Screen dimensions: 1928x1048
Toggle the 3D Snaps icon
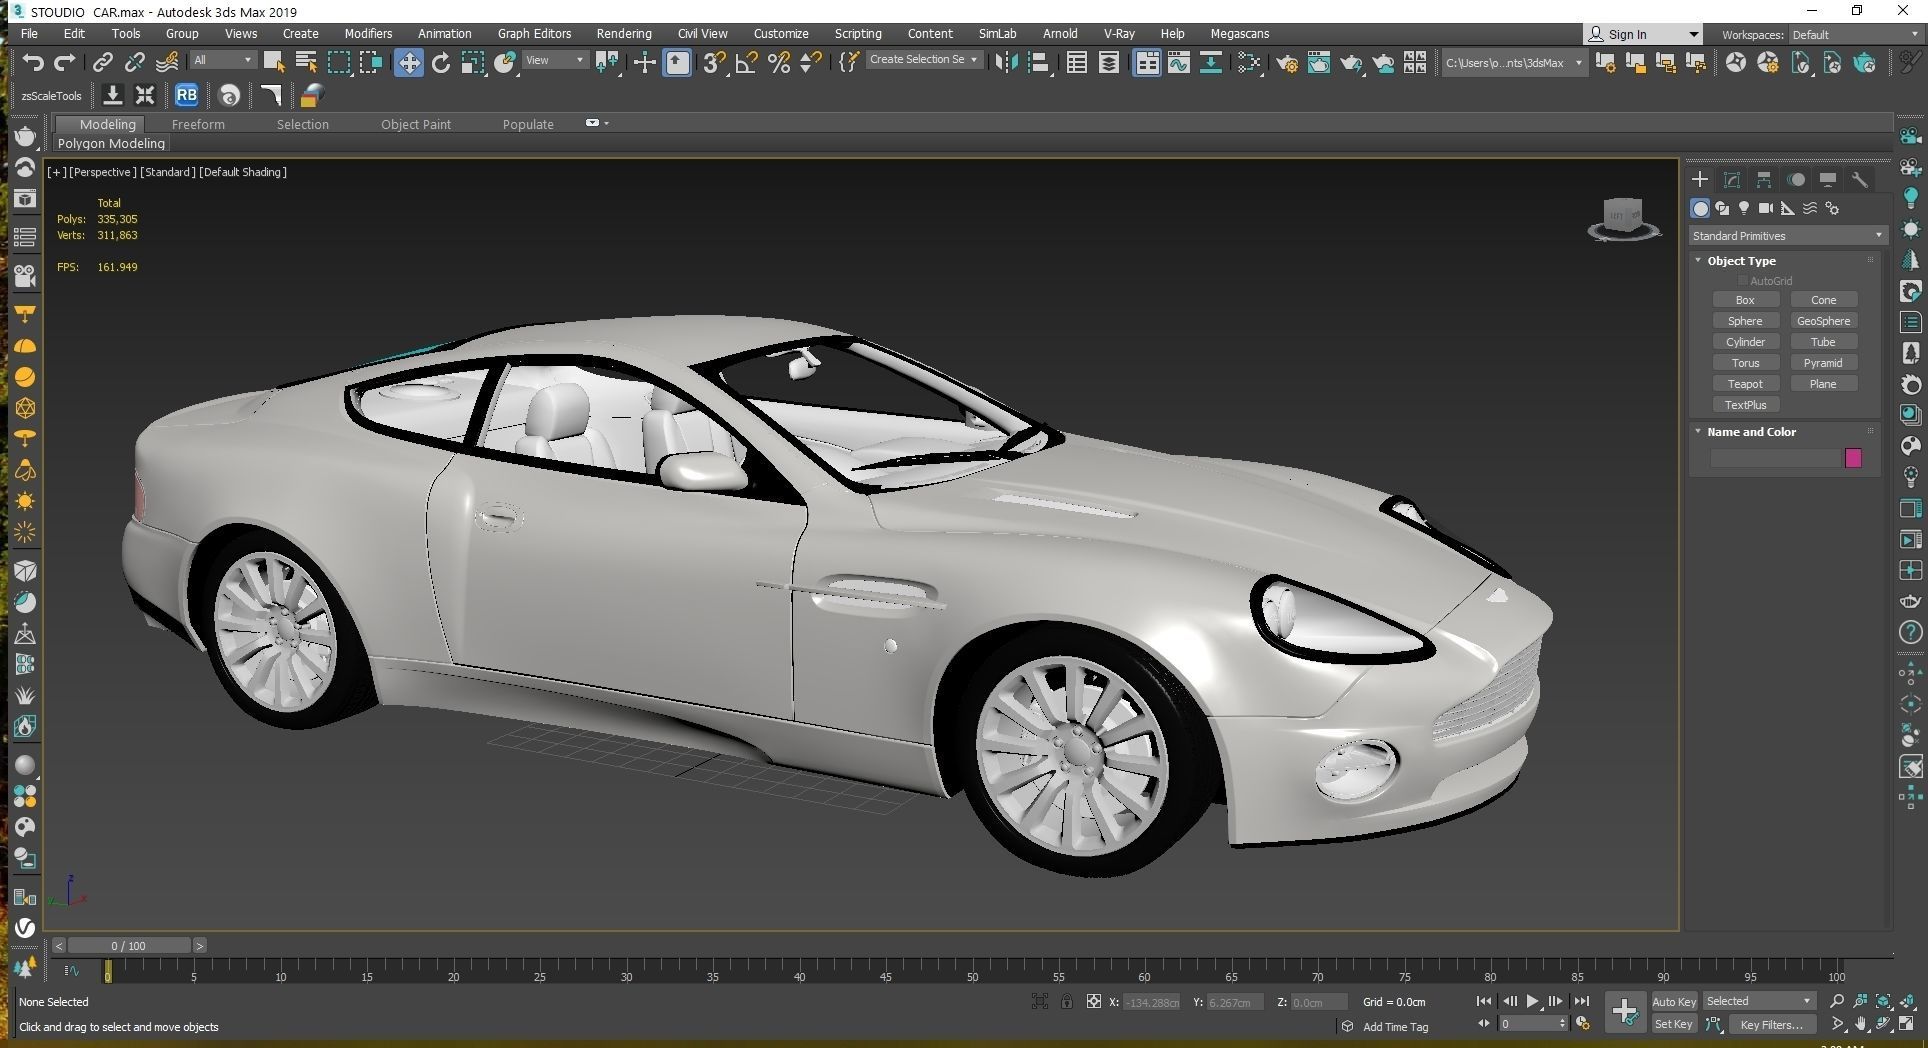click(713, 62)
